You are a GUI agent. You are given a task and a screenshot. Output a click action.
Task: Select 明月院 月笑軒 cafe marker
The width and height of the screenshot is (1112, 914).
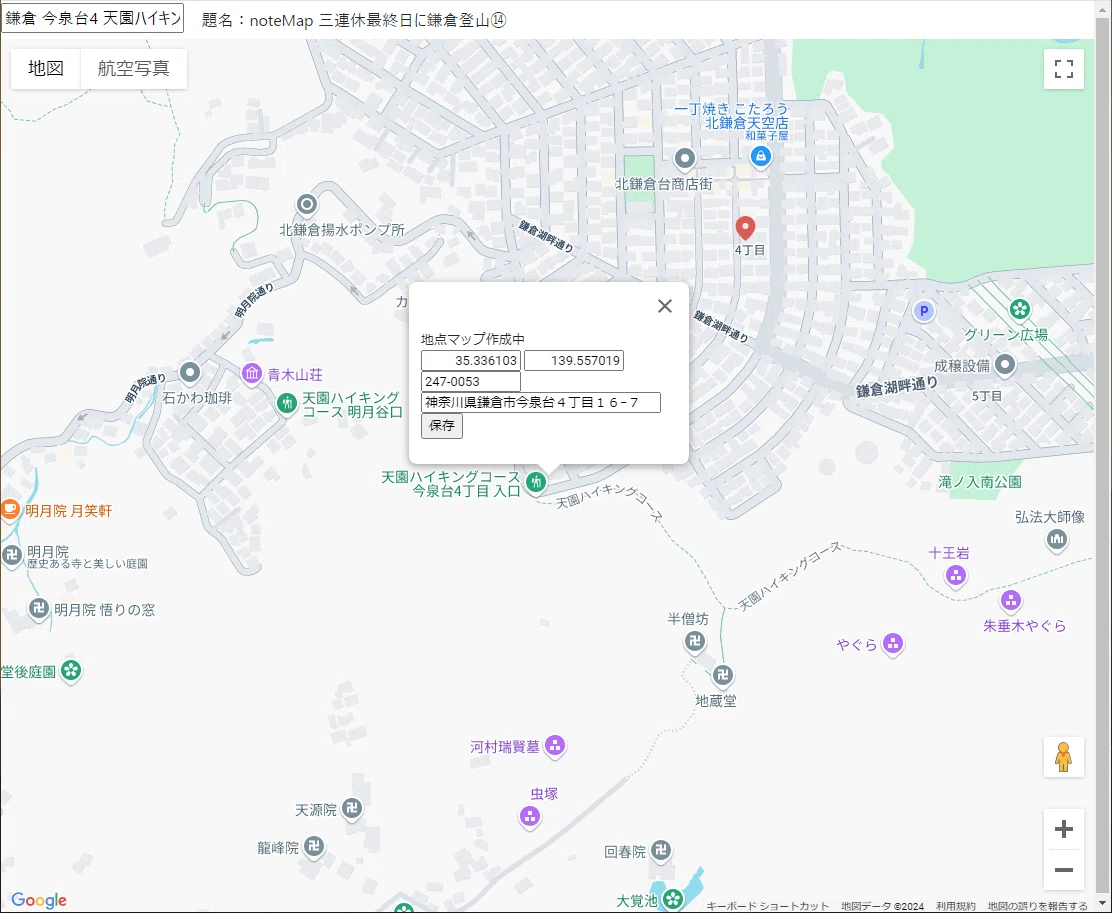9,510
